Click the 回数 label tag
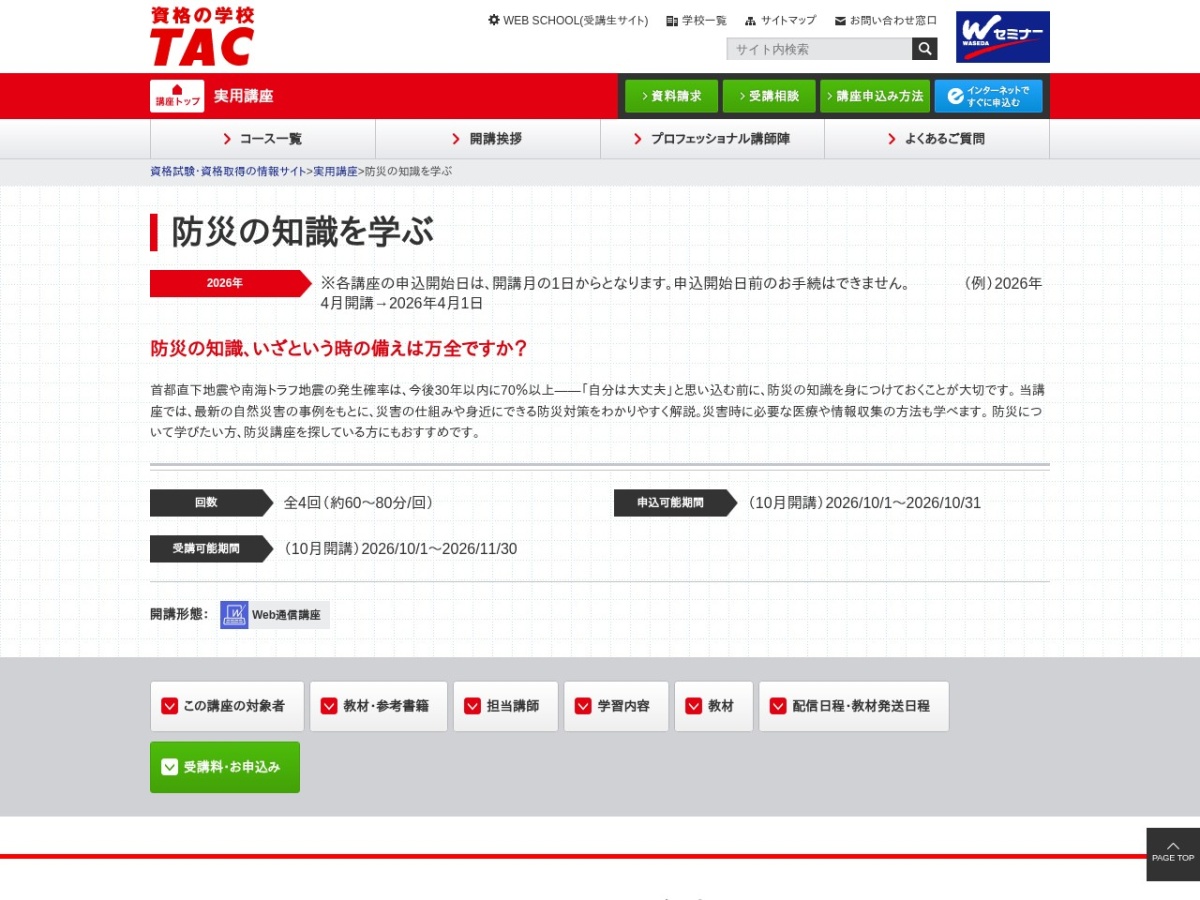1200x900 pixels. point(212,503)
